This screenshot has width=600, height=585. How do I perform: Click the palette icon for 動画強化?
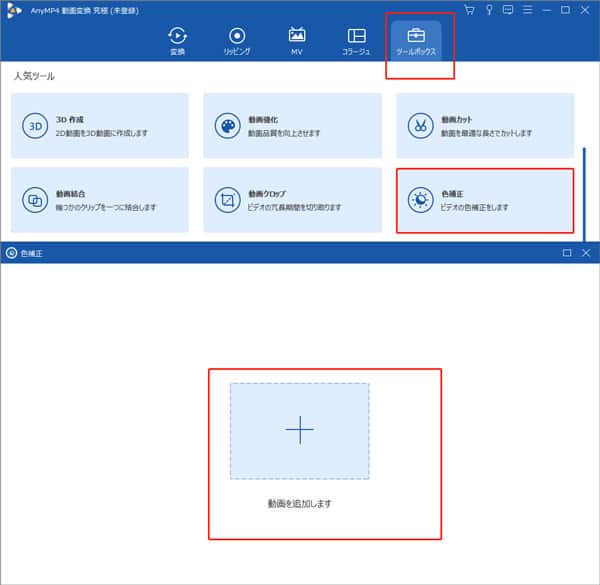click(227, 125)
